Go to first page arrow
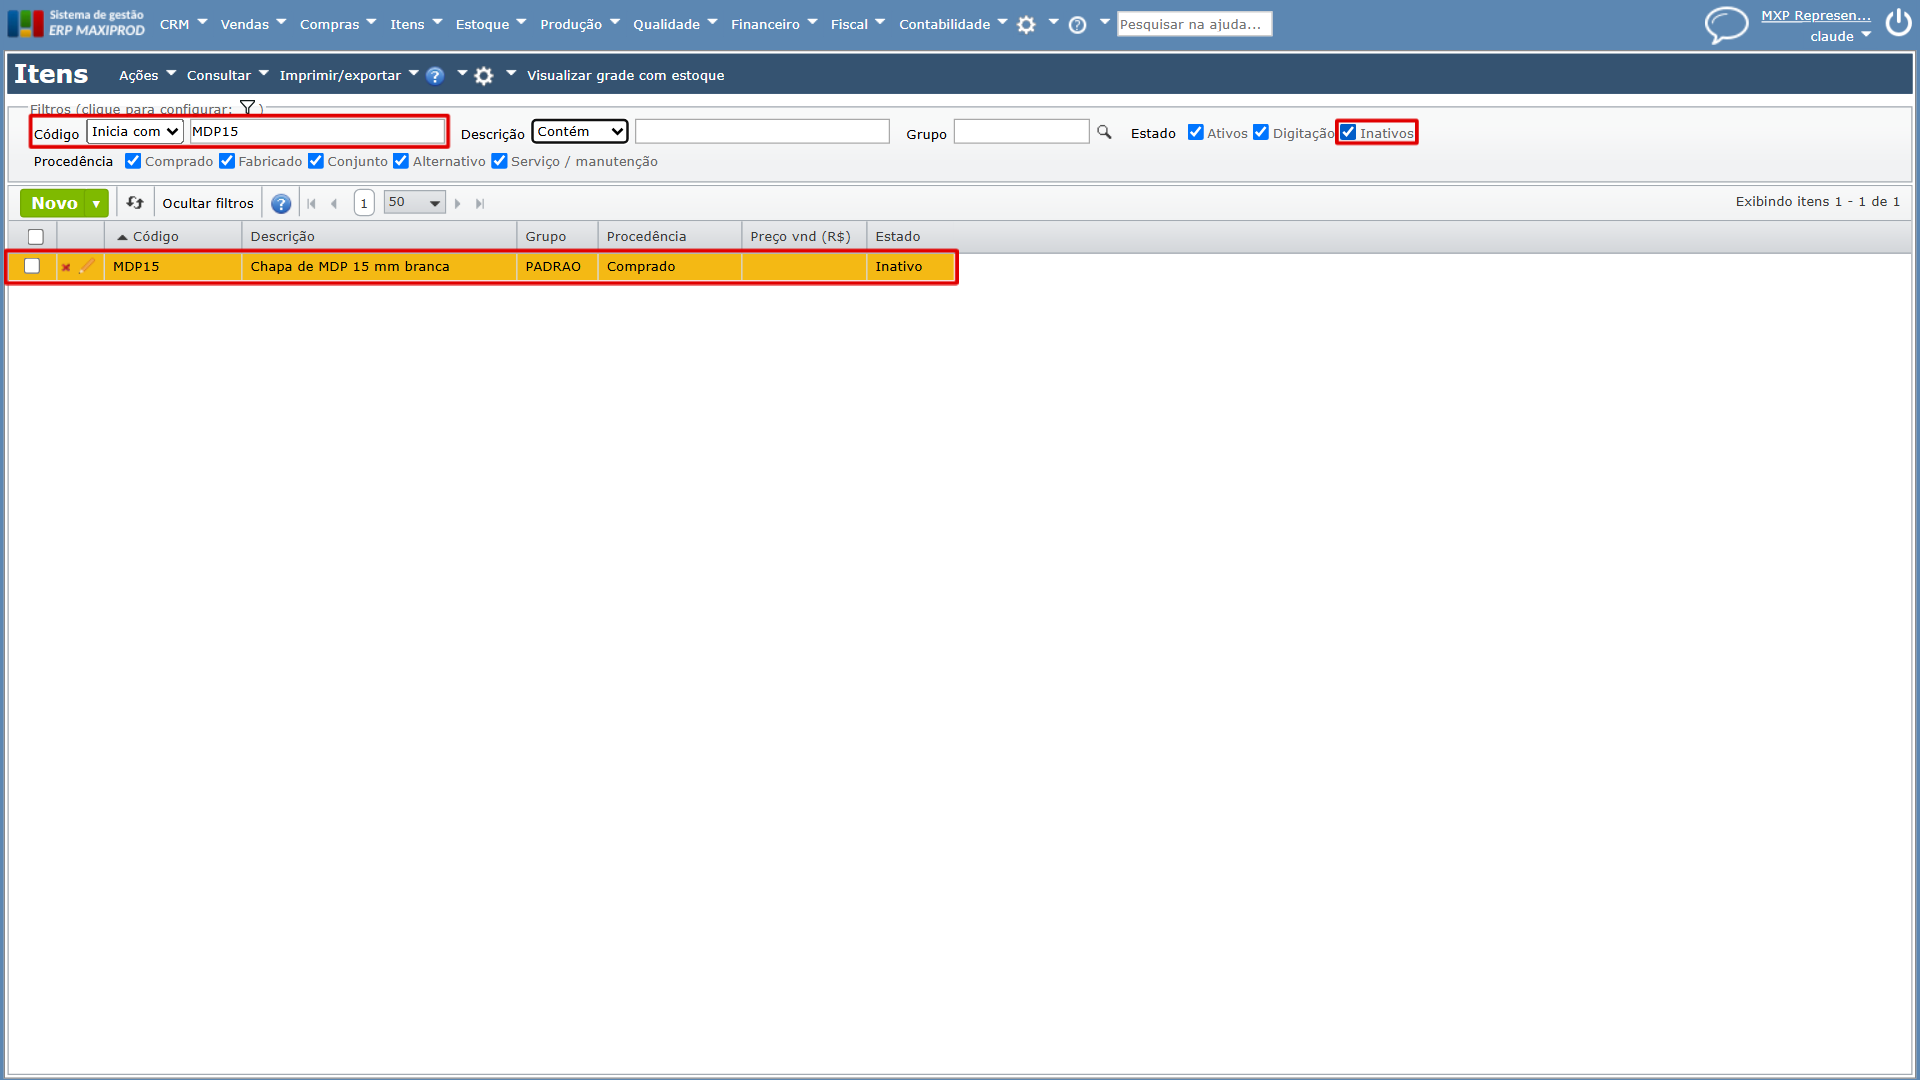This screenshot has height=1080, width=1920. click(x=311, y=204)
